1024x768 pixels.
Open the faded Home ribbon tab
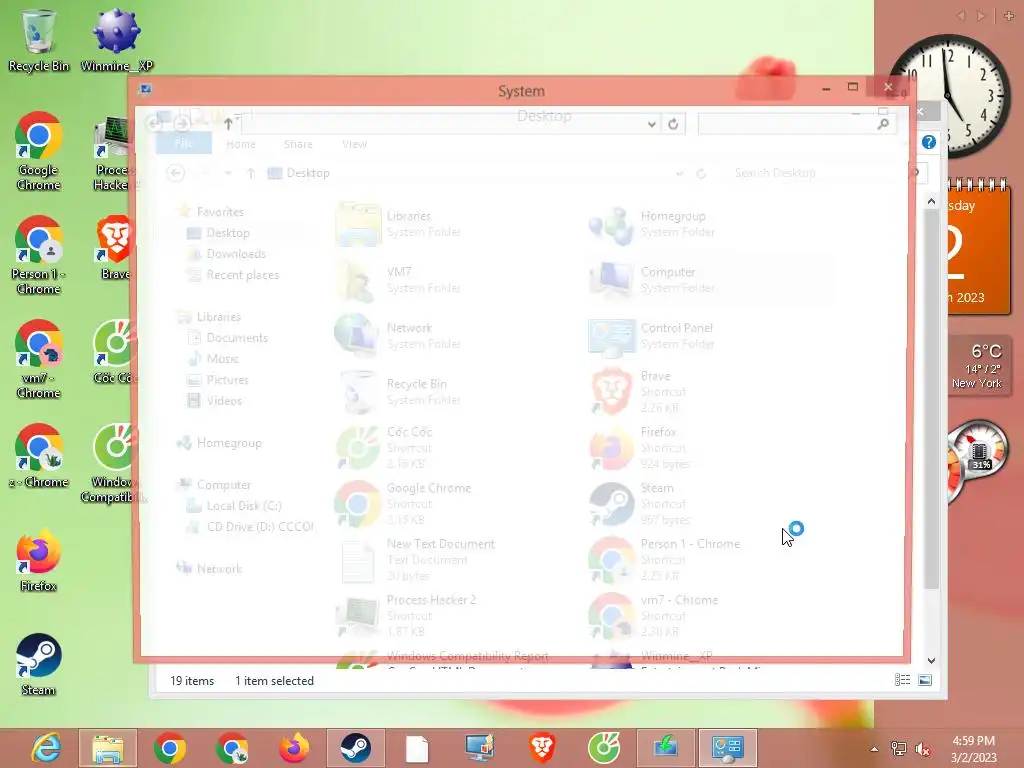pyautogui.click(x=241, y=144)
